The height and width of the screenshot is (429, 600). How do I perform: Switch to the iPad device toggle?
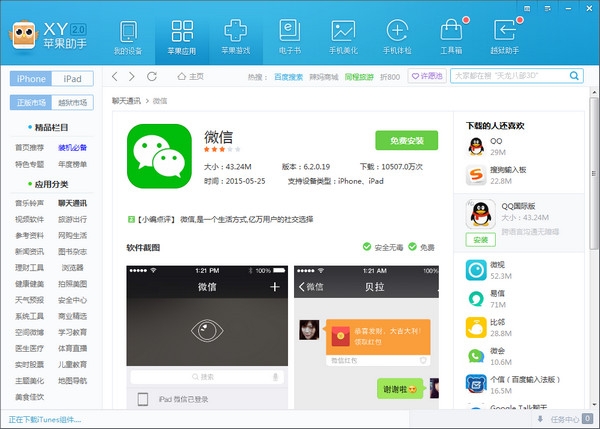click(x=73, y=78)
